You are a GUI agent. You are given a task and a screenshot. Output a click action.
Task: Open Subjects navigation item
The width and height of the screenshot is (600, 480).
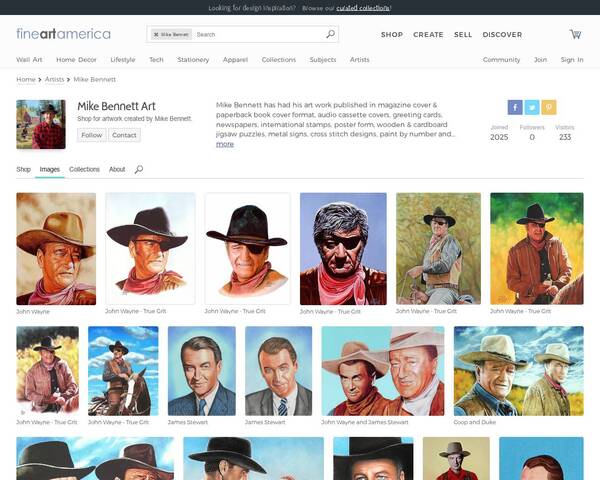(323, 60)
